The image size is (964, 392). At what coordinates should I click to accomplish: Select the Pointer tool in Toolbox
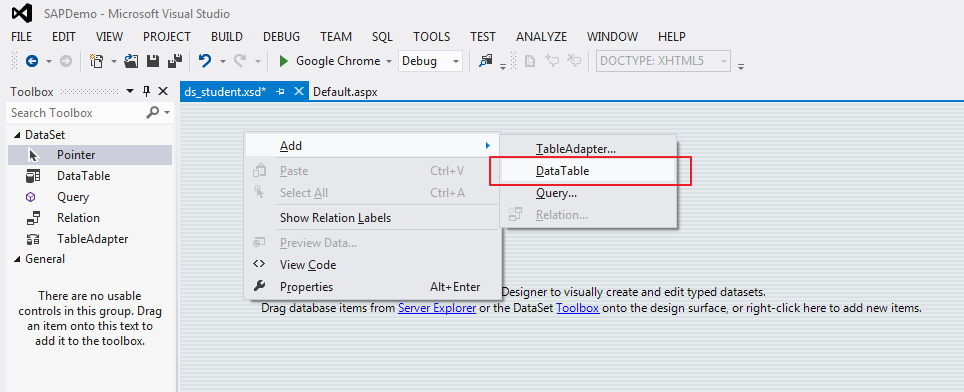[x=90, y=155]
